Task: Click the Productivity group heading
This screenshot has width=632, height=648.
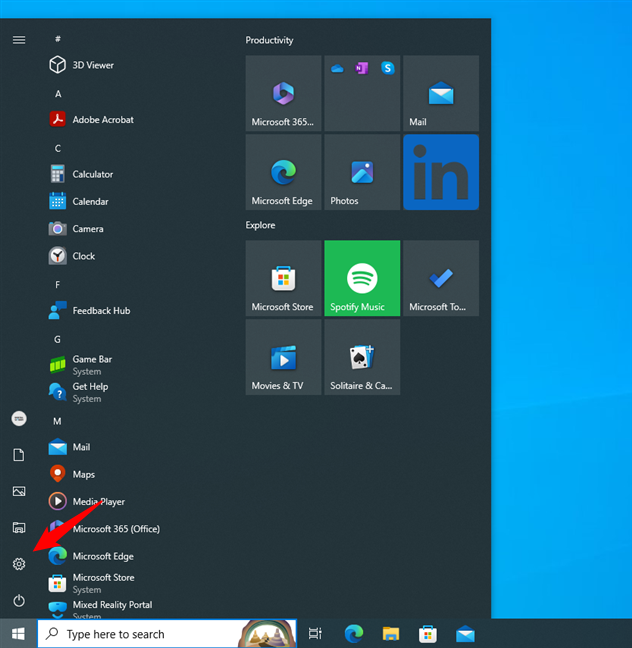Action: (x=269, y=40)
